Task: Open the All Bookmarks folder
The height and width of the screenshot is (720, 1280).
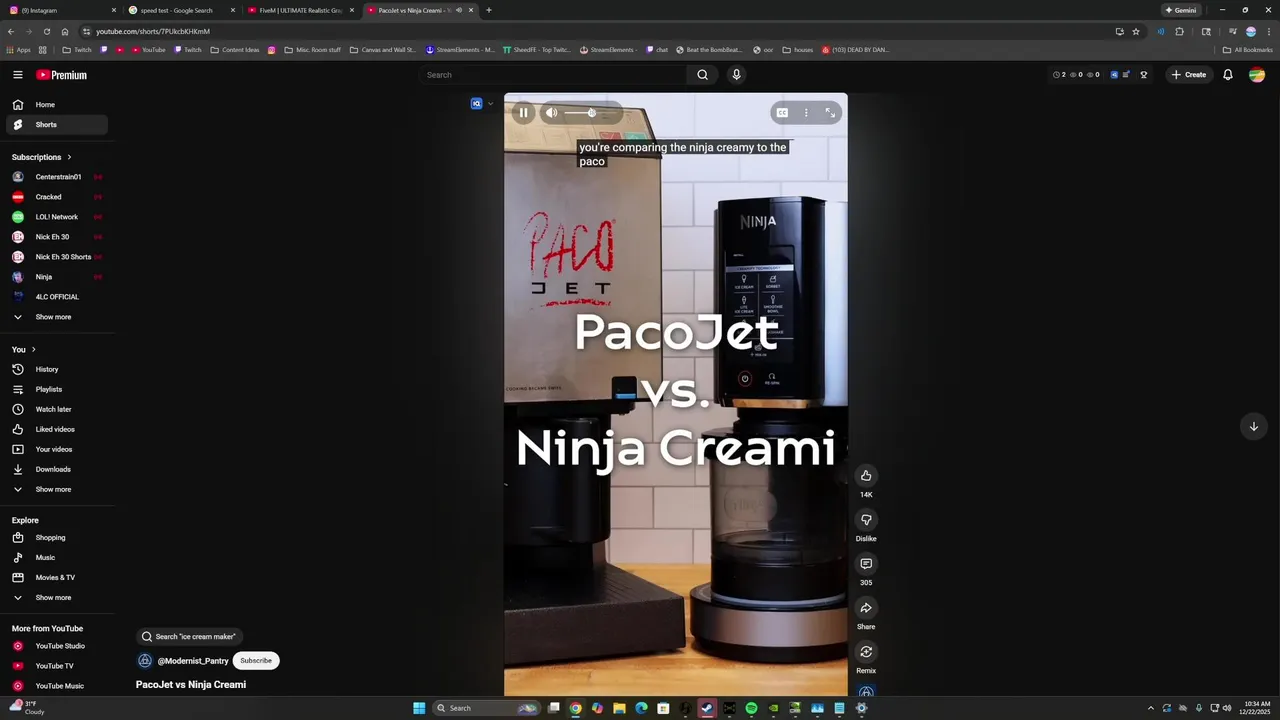Action: (x=1248, y=50)
